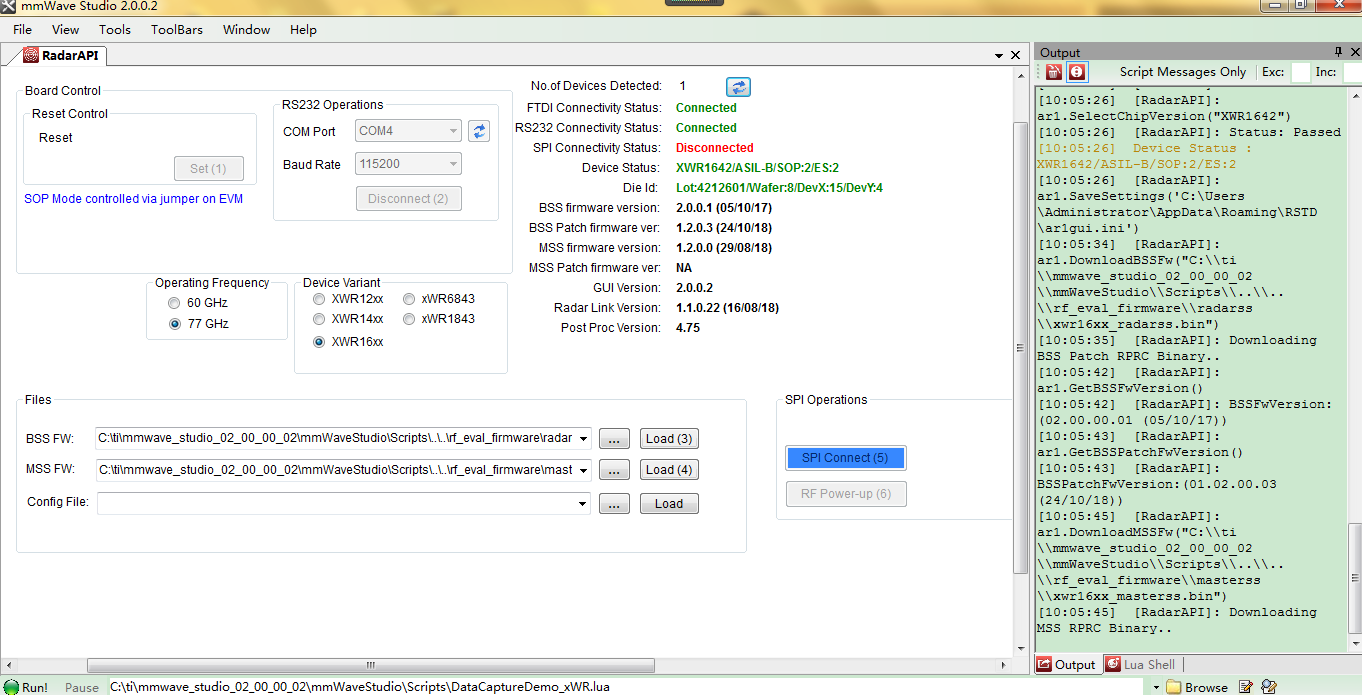Screen dimensions: 1362x695
Task: Open the File menu
Action: pyautogui.click(x=22, y=30)
